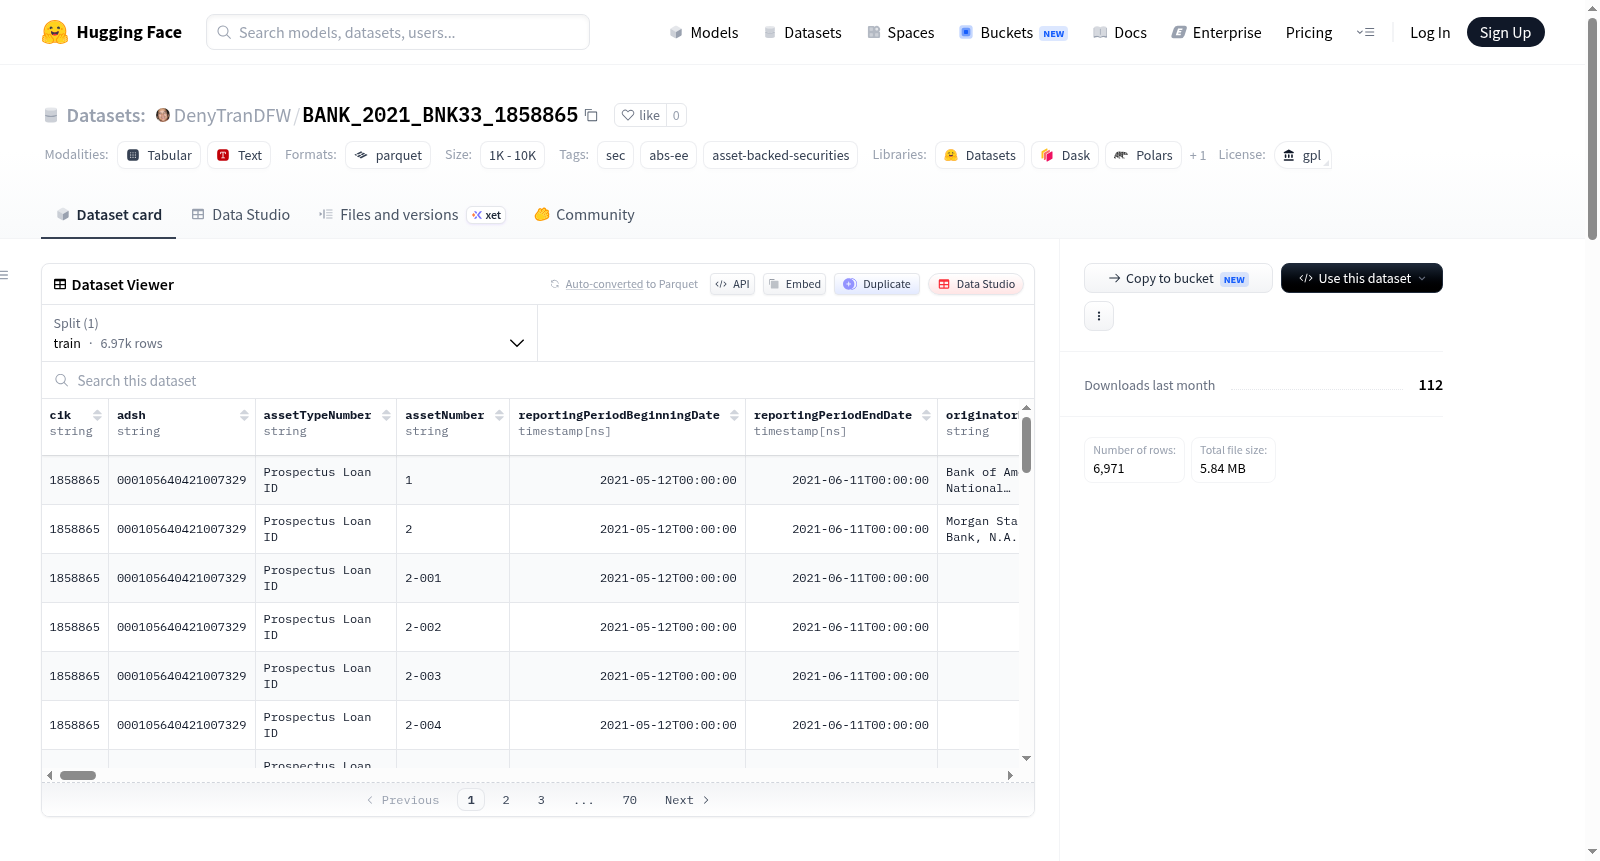
Task: Click the Duplicate button
Action: coord(877,284)
